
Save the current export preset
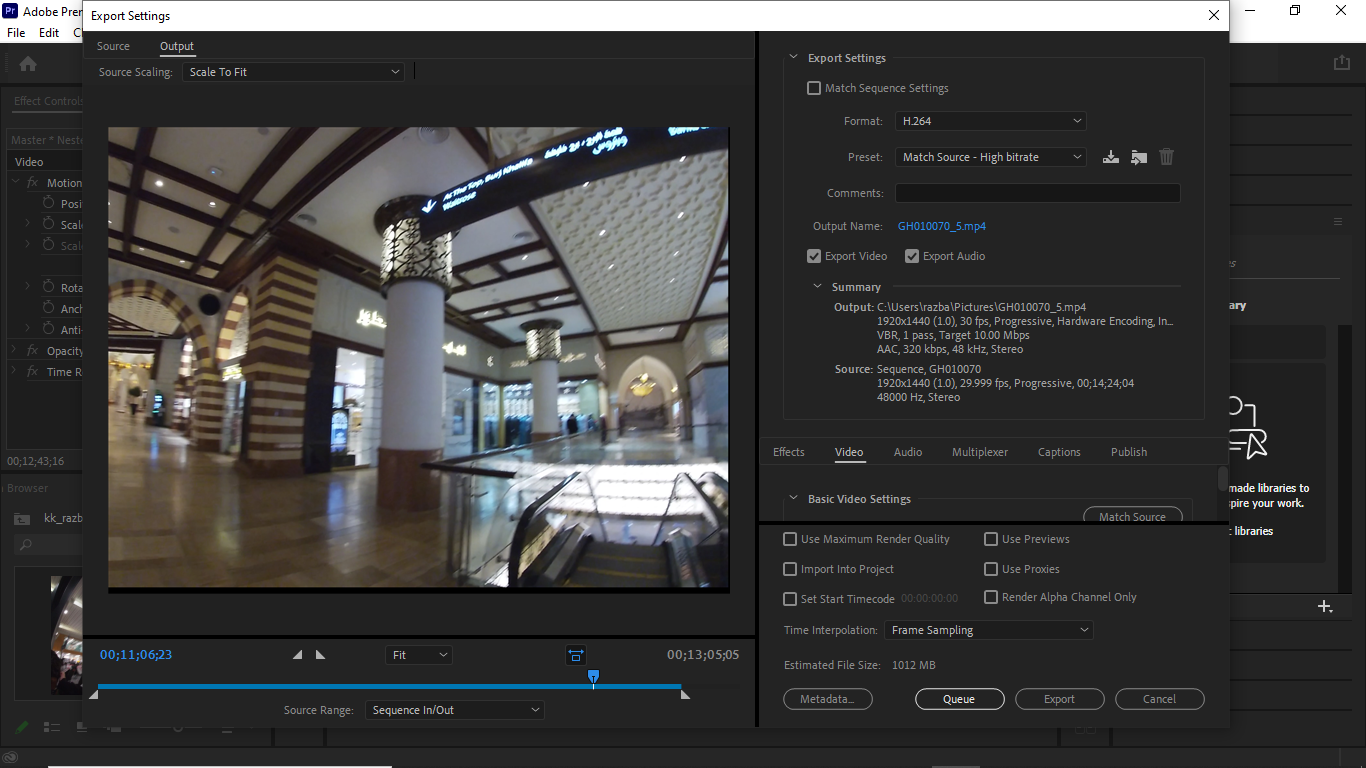(1110, 157)
